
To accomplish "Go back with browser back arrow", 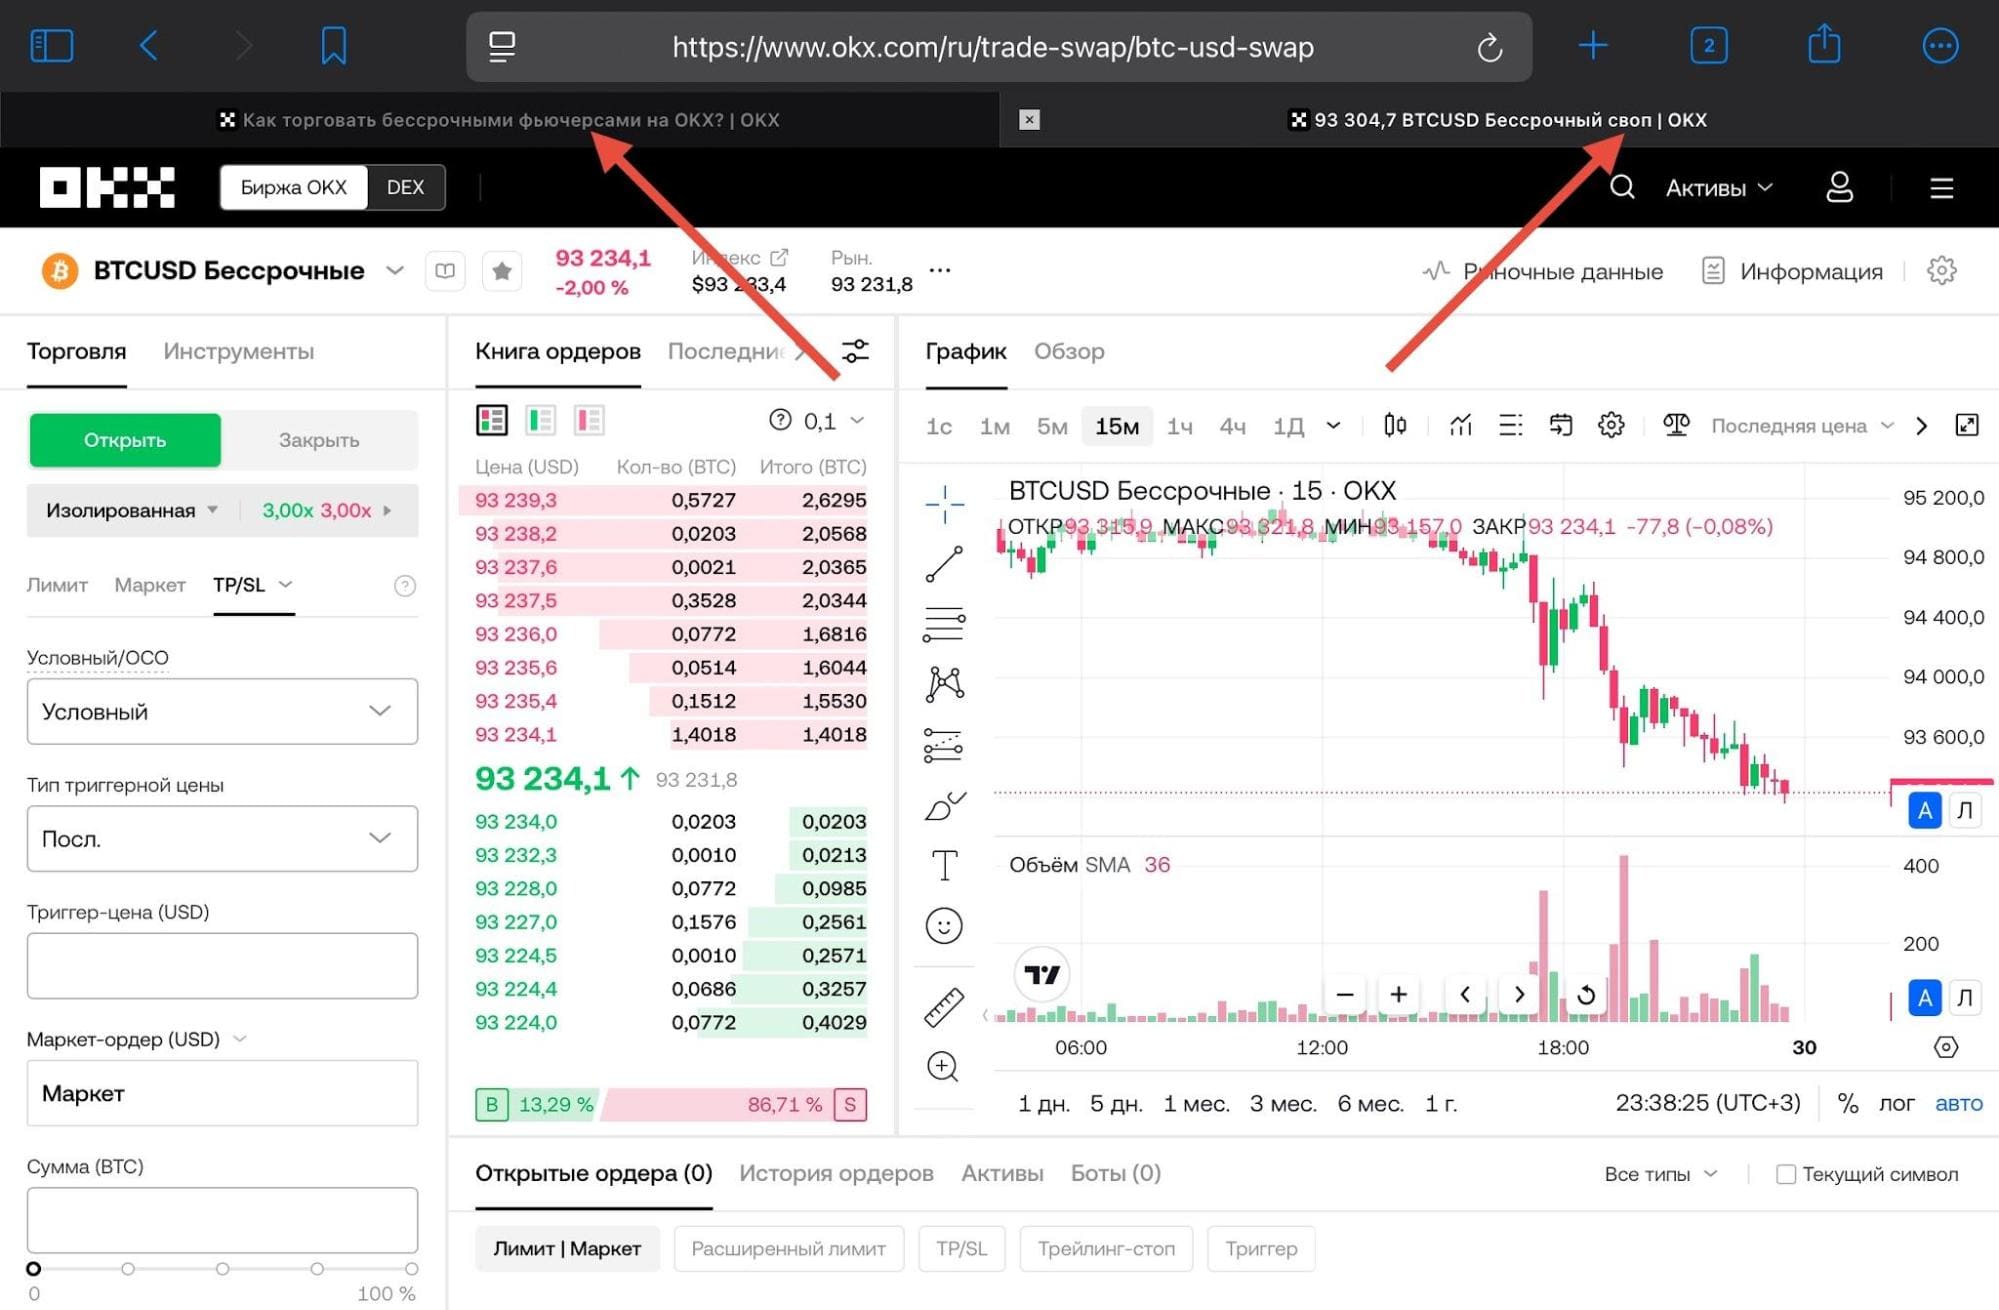I will (148, 46).
